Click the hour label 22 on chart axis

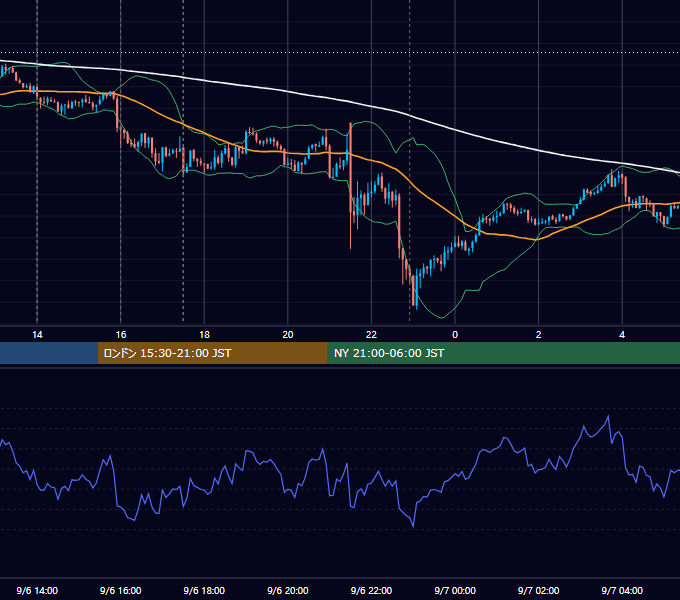pyautogui.click(x=371, y=335)
